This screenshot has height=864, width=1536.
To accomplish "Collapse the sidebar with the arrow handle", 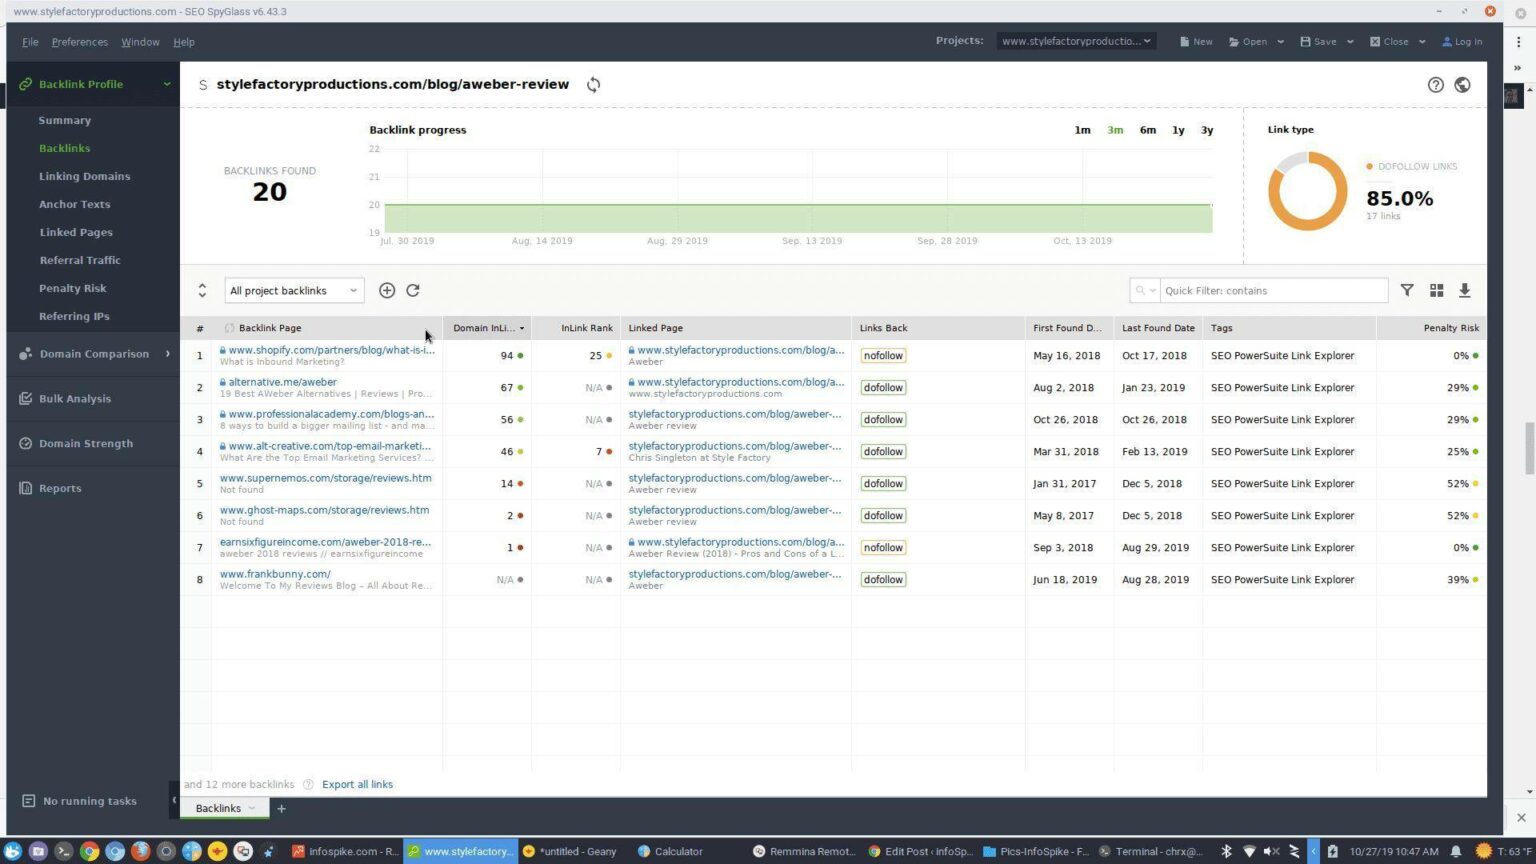I will pyautogui.click(x=174, y=800).
